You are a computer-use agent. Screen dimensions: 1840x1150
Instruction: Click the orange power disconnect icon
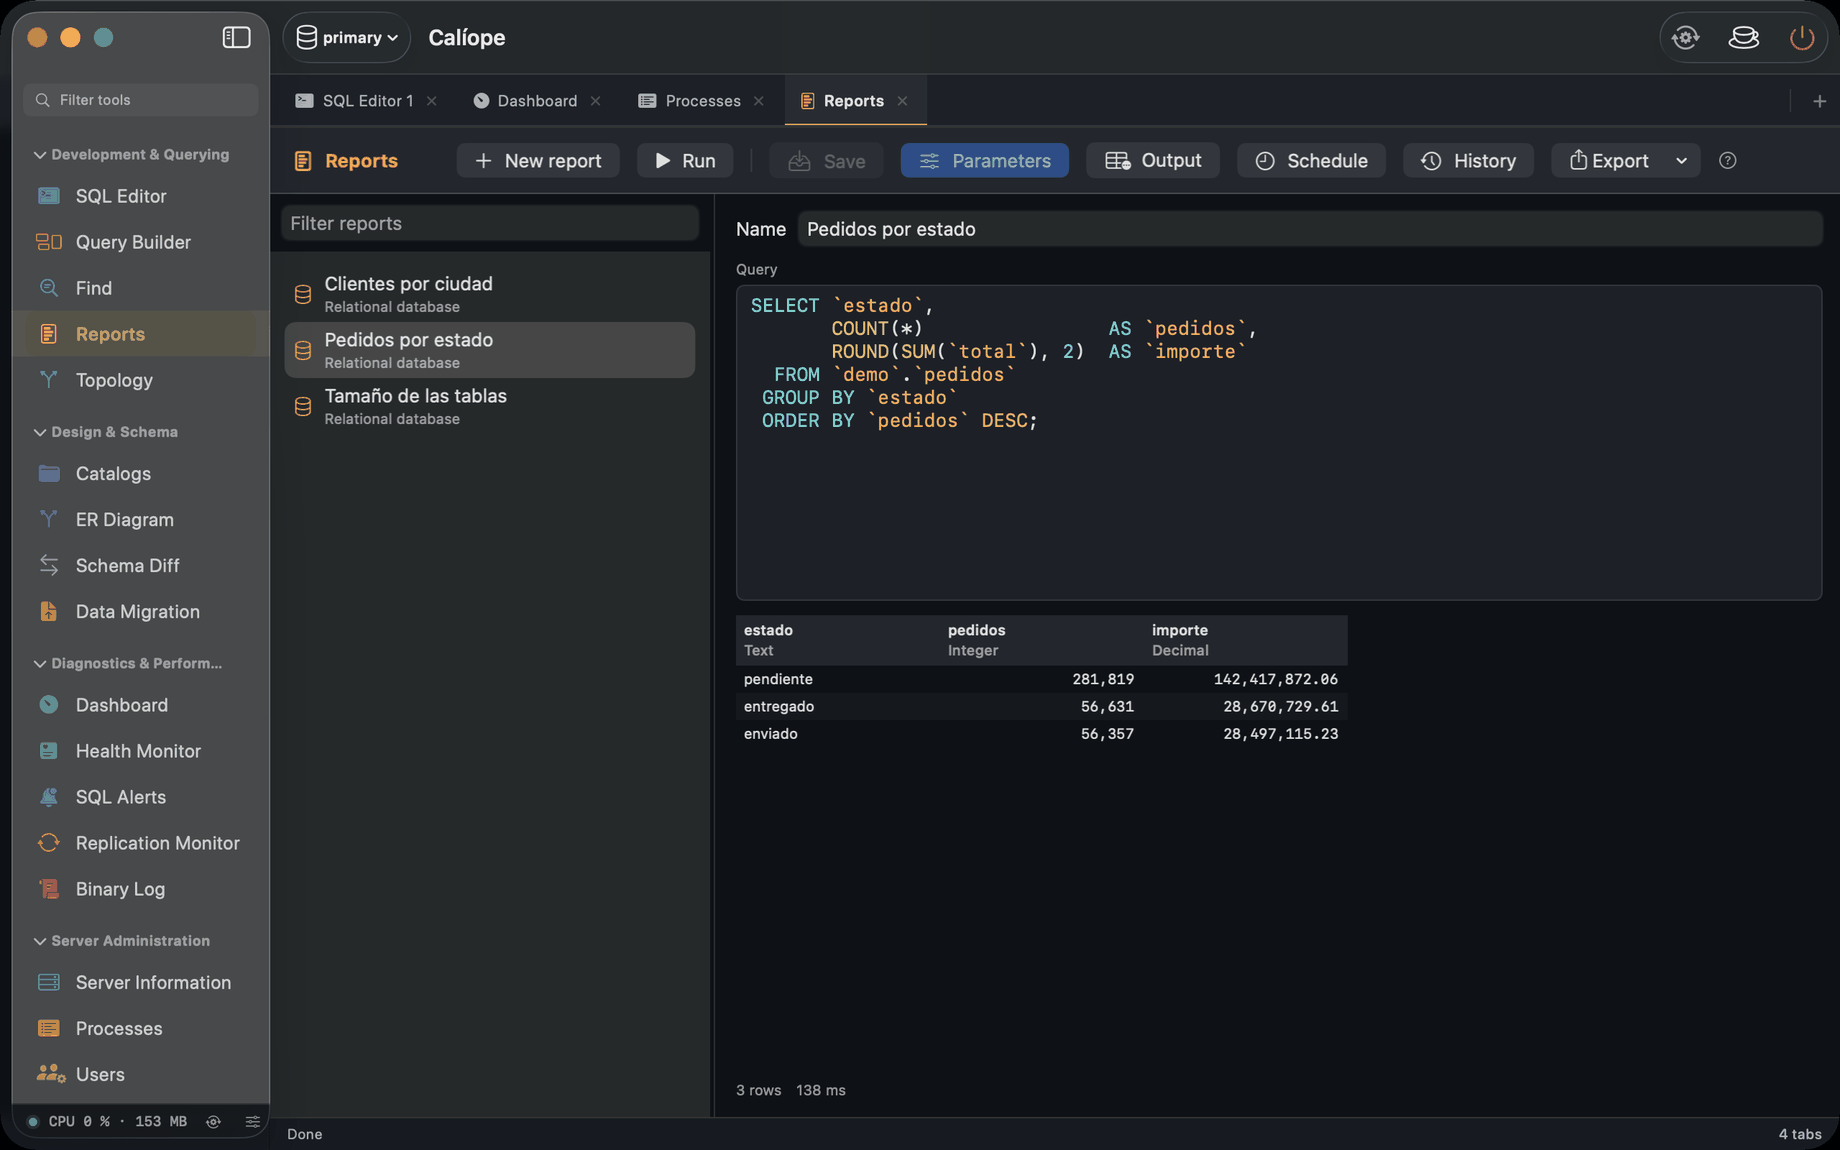pos(1802,38)
